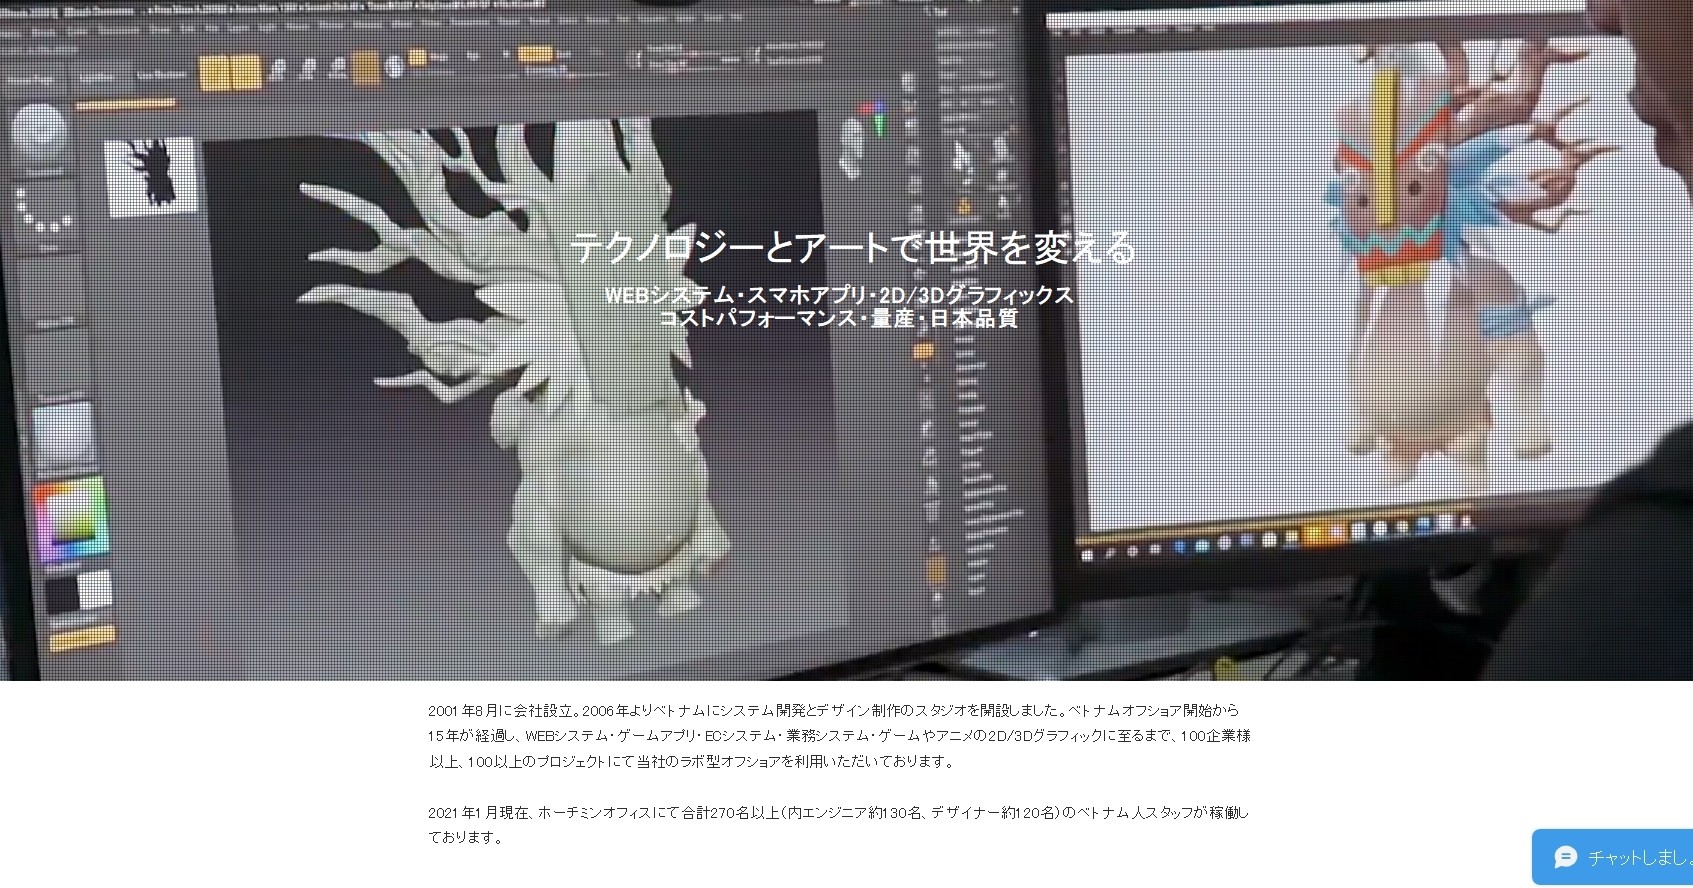Viewport: 1693px width, 888px height.
Task: Select the black secondary color swatch
Action: [62, 594]
